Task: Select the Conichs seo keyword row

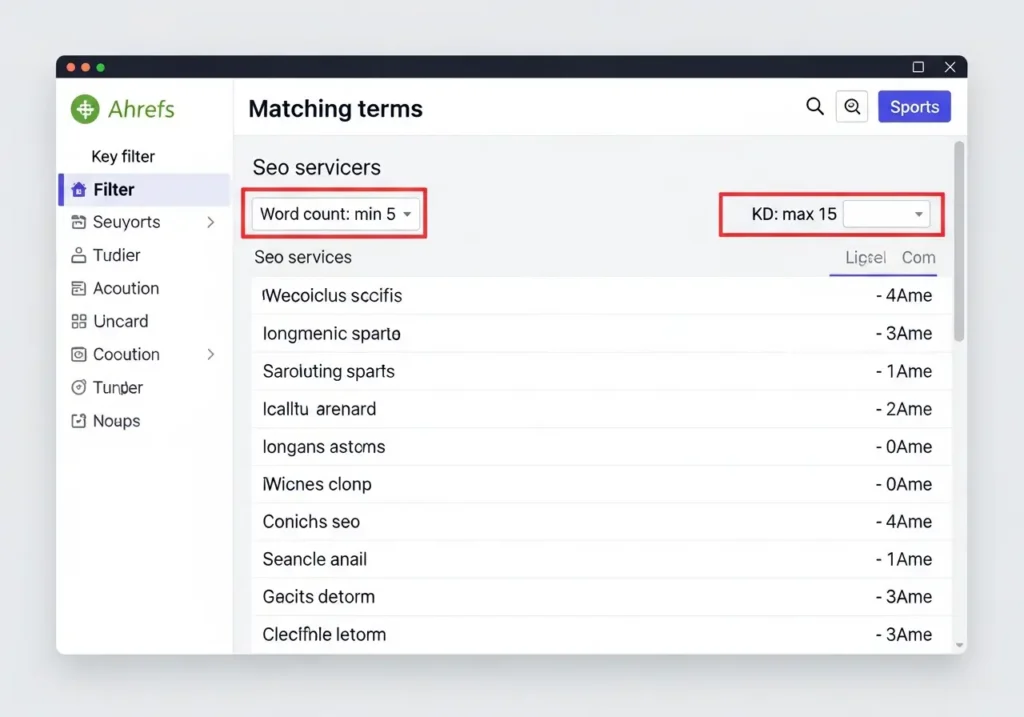Action: [x=600, y=522]
